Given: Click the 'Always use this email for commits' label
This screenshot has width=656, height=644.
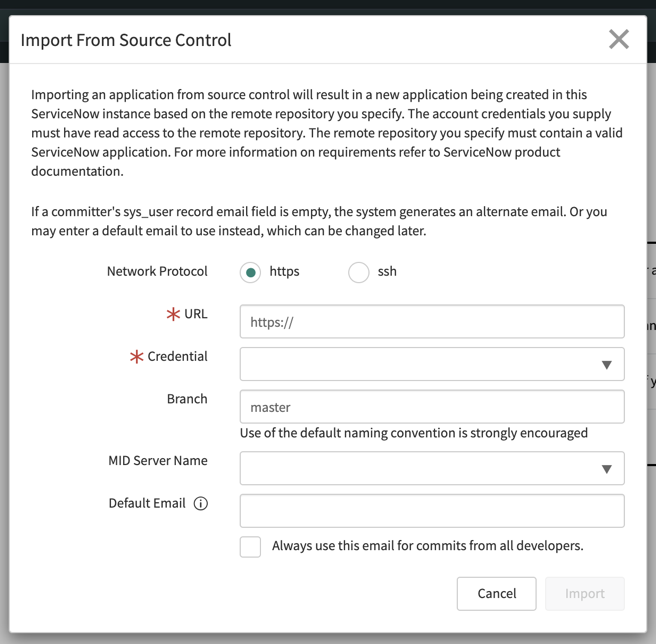Looking at the screenshot, I should 428,546.
